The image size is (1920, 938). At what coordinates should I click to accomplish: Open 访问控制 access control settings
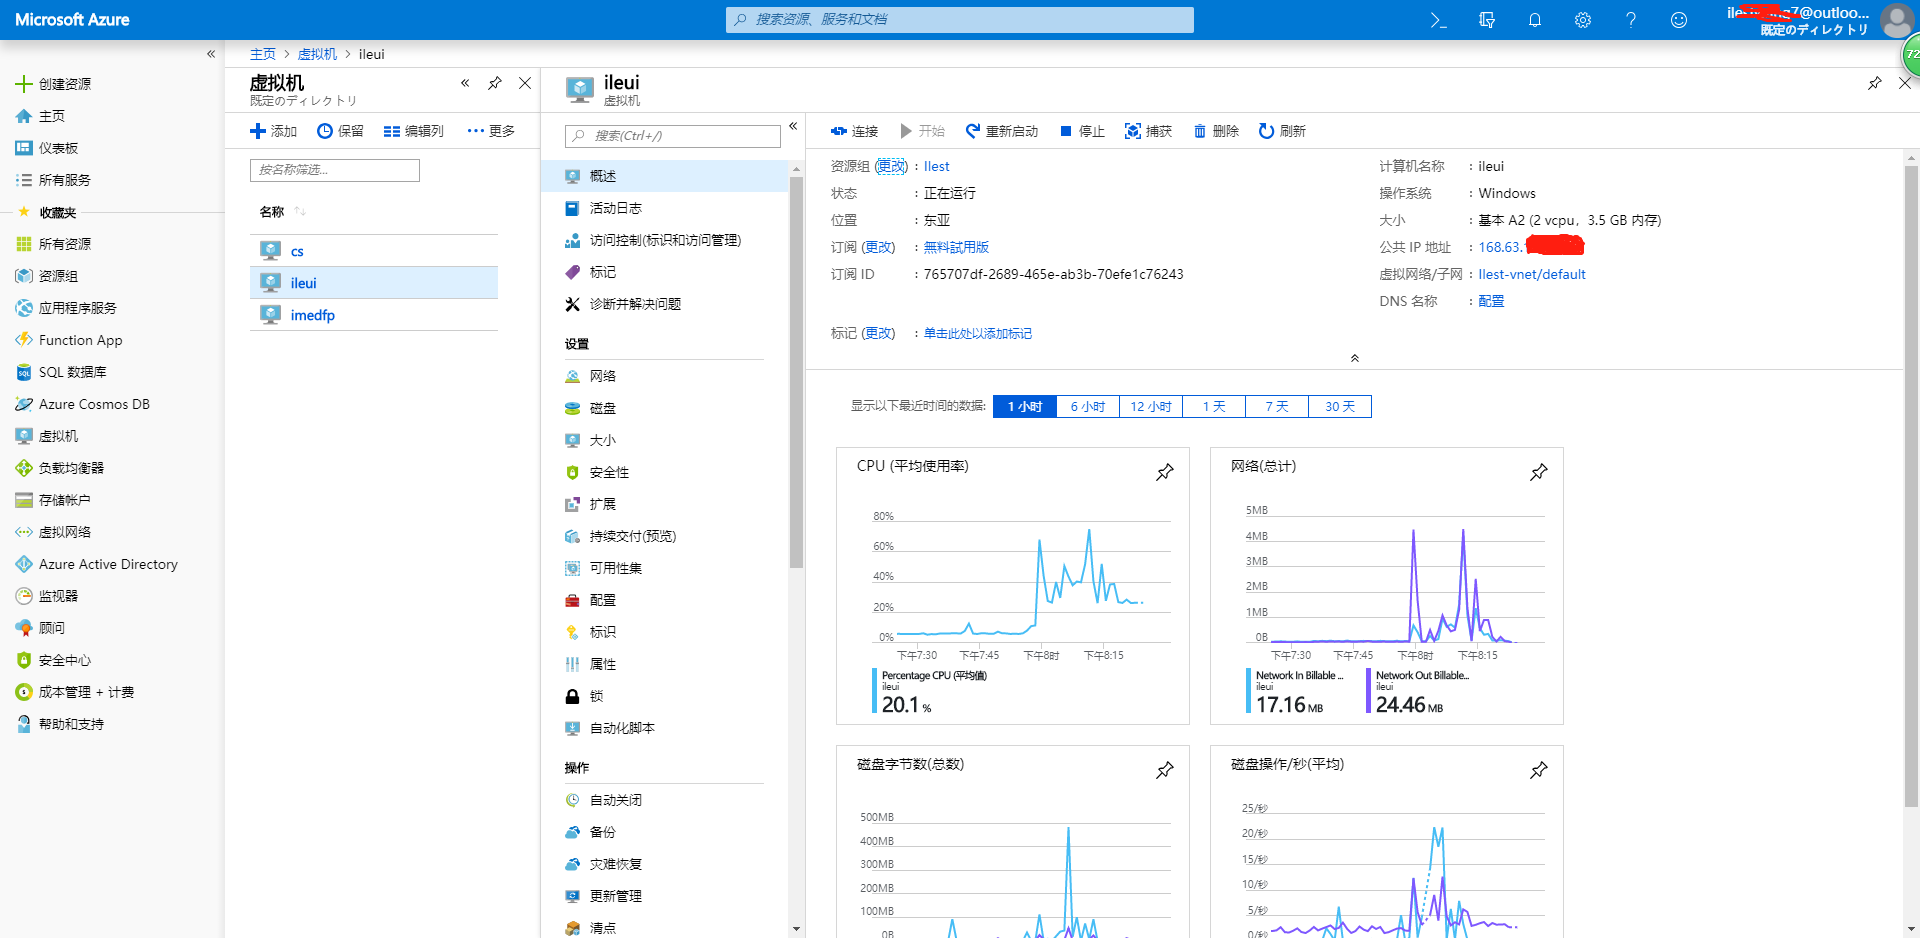click(664, 240)
